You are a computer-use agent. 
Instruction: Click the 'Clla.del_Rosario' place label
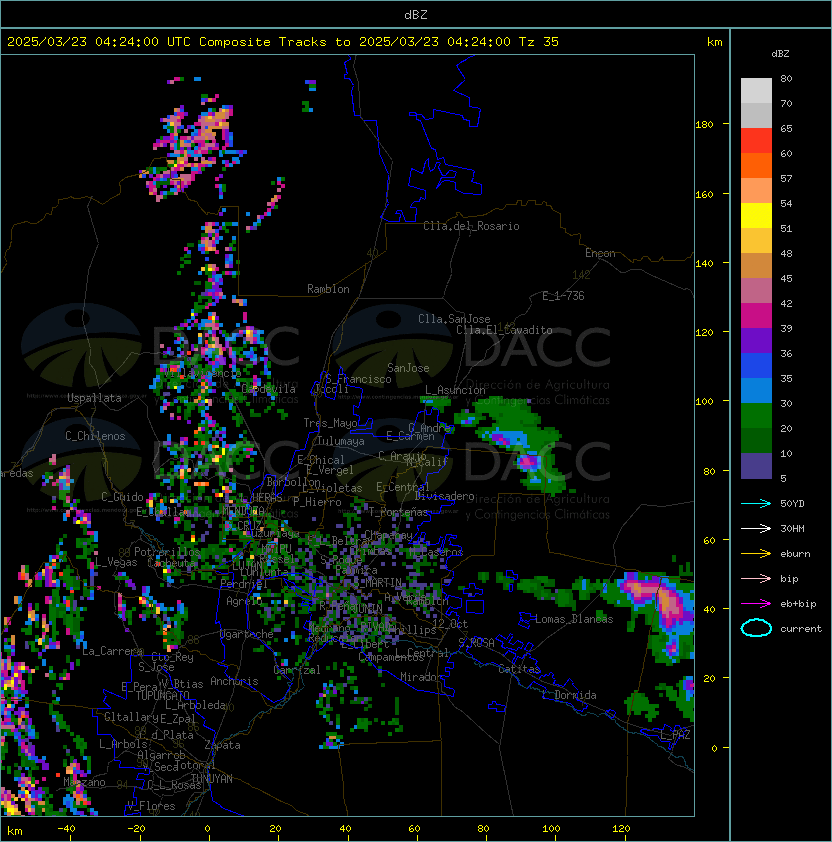click(x=471, y=226)
